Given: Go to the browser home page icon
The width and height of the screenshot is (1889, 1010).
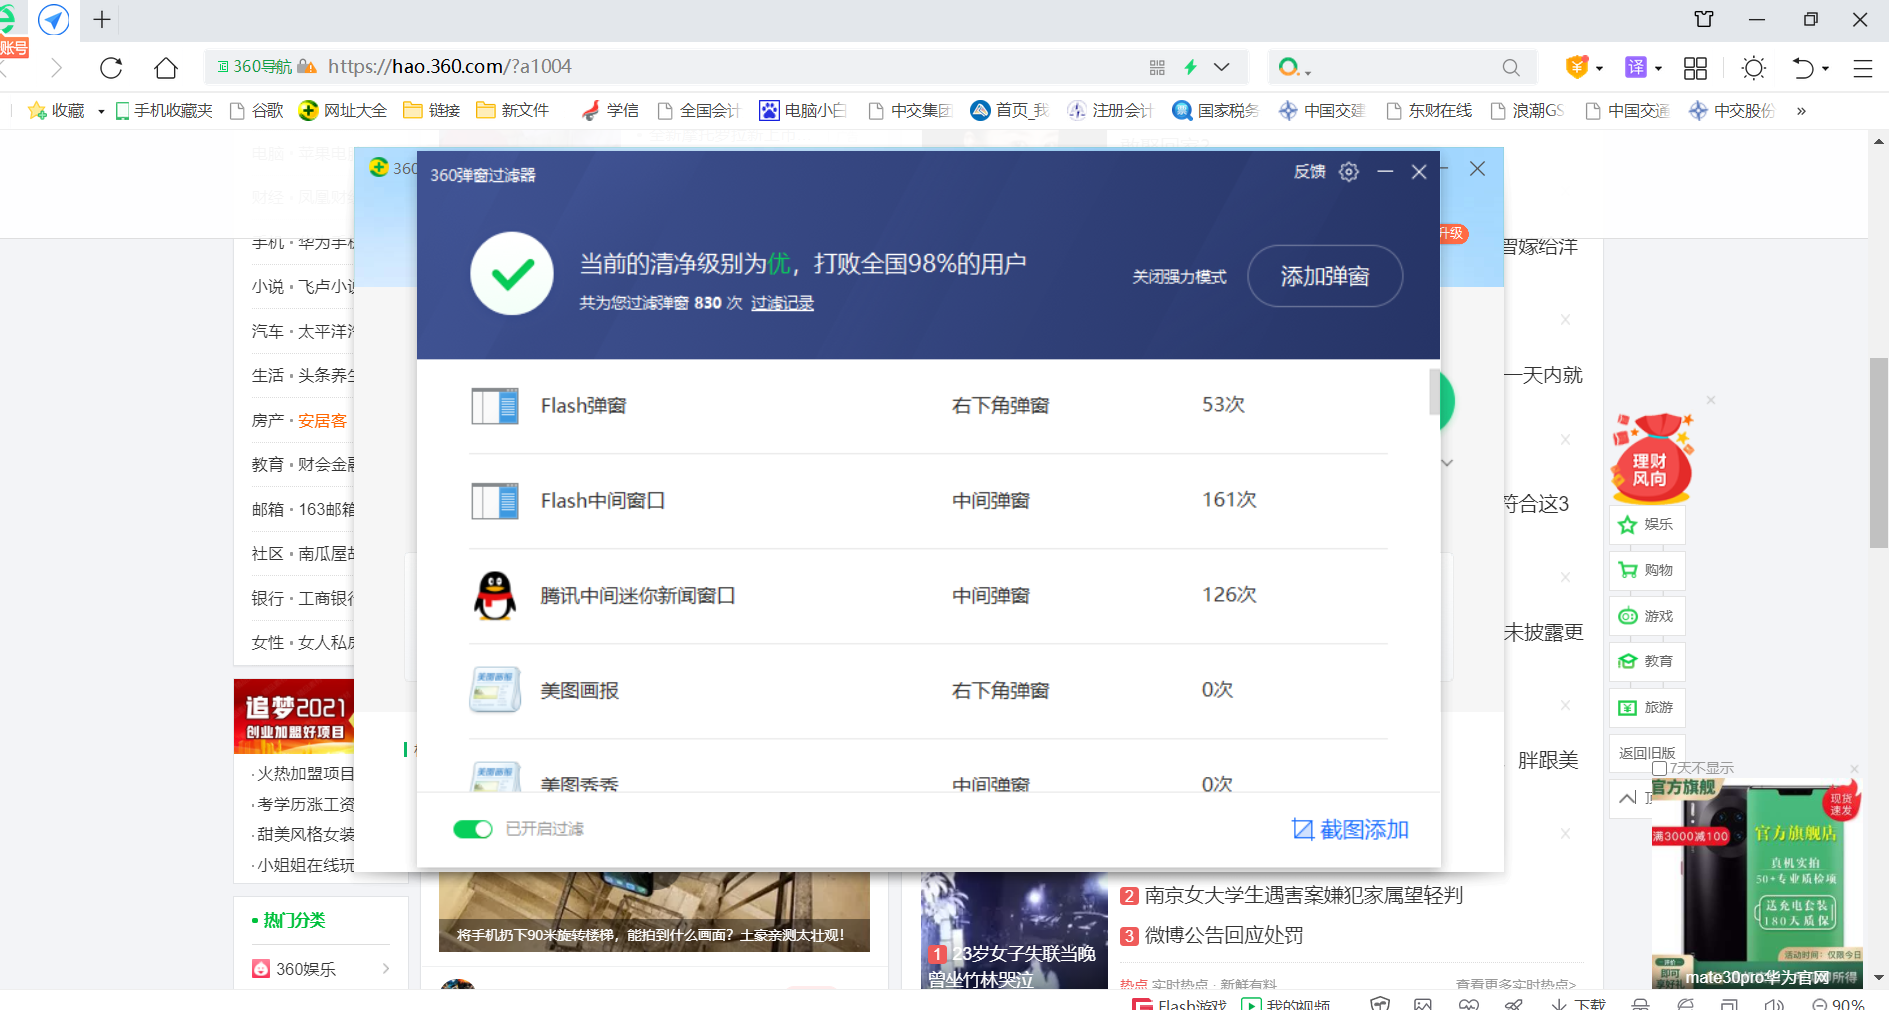Looking at the screenshot, I should (x=166, y=67).
